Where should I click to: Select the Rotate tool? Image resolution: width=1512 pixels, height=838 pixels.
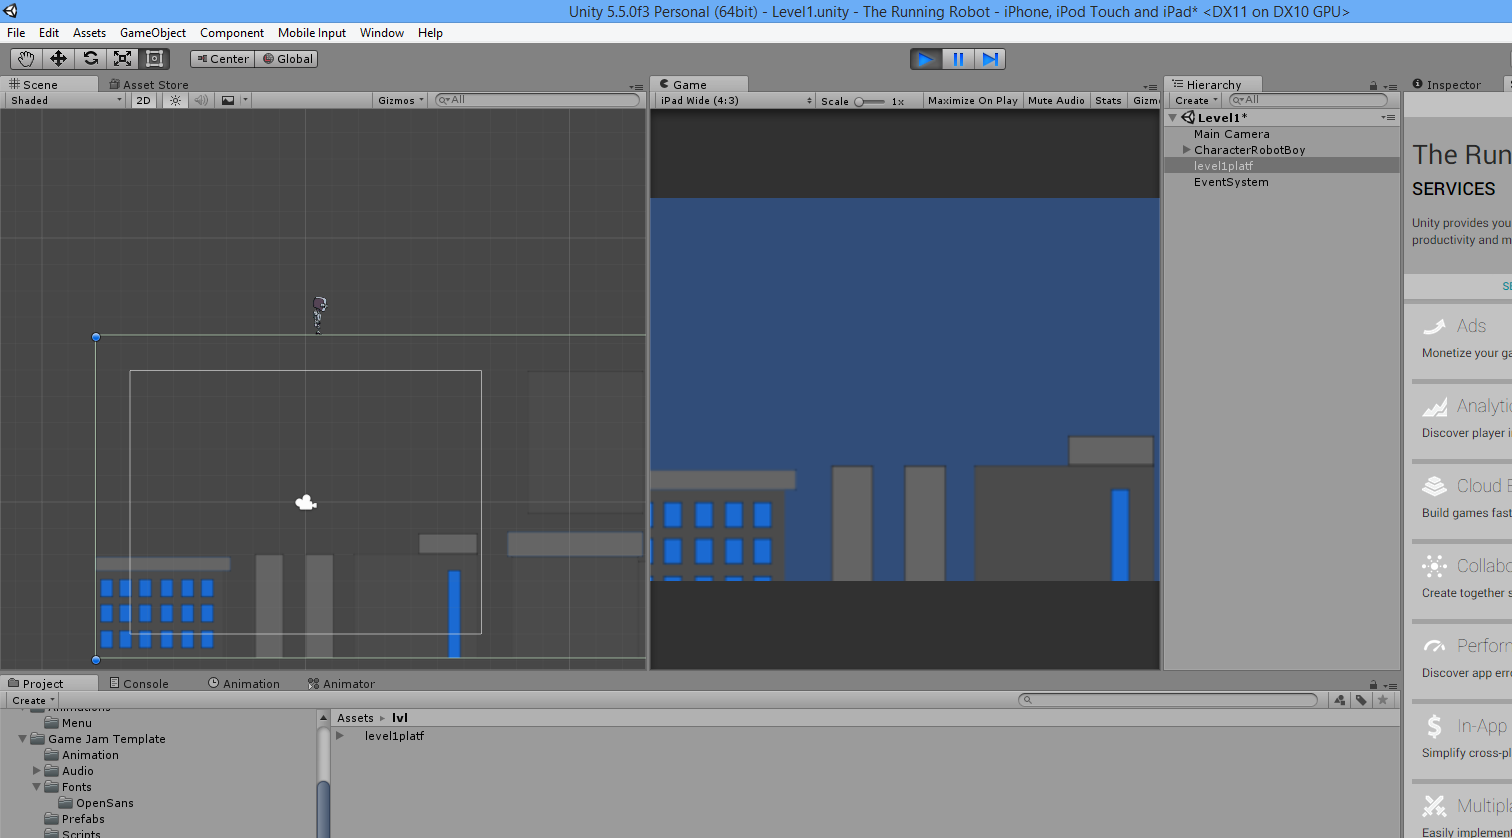coord(90,59)
